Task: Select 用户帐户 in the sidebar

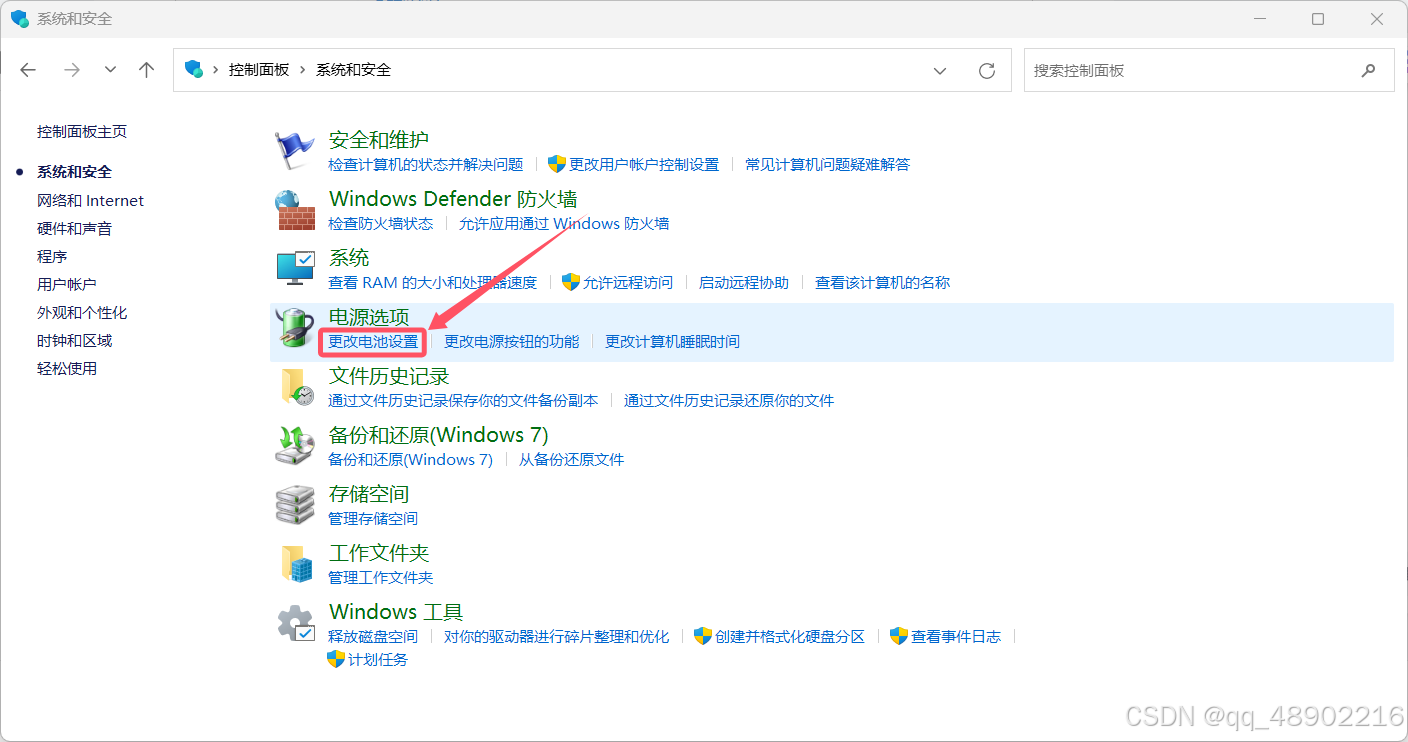Action: (67, 285)
